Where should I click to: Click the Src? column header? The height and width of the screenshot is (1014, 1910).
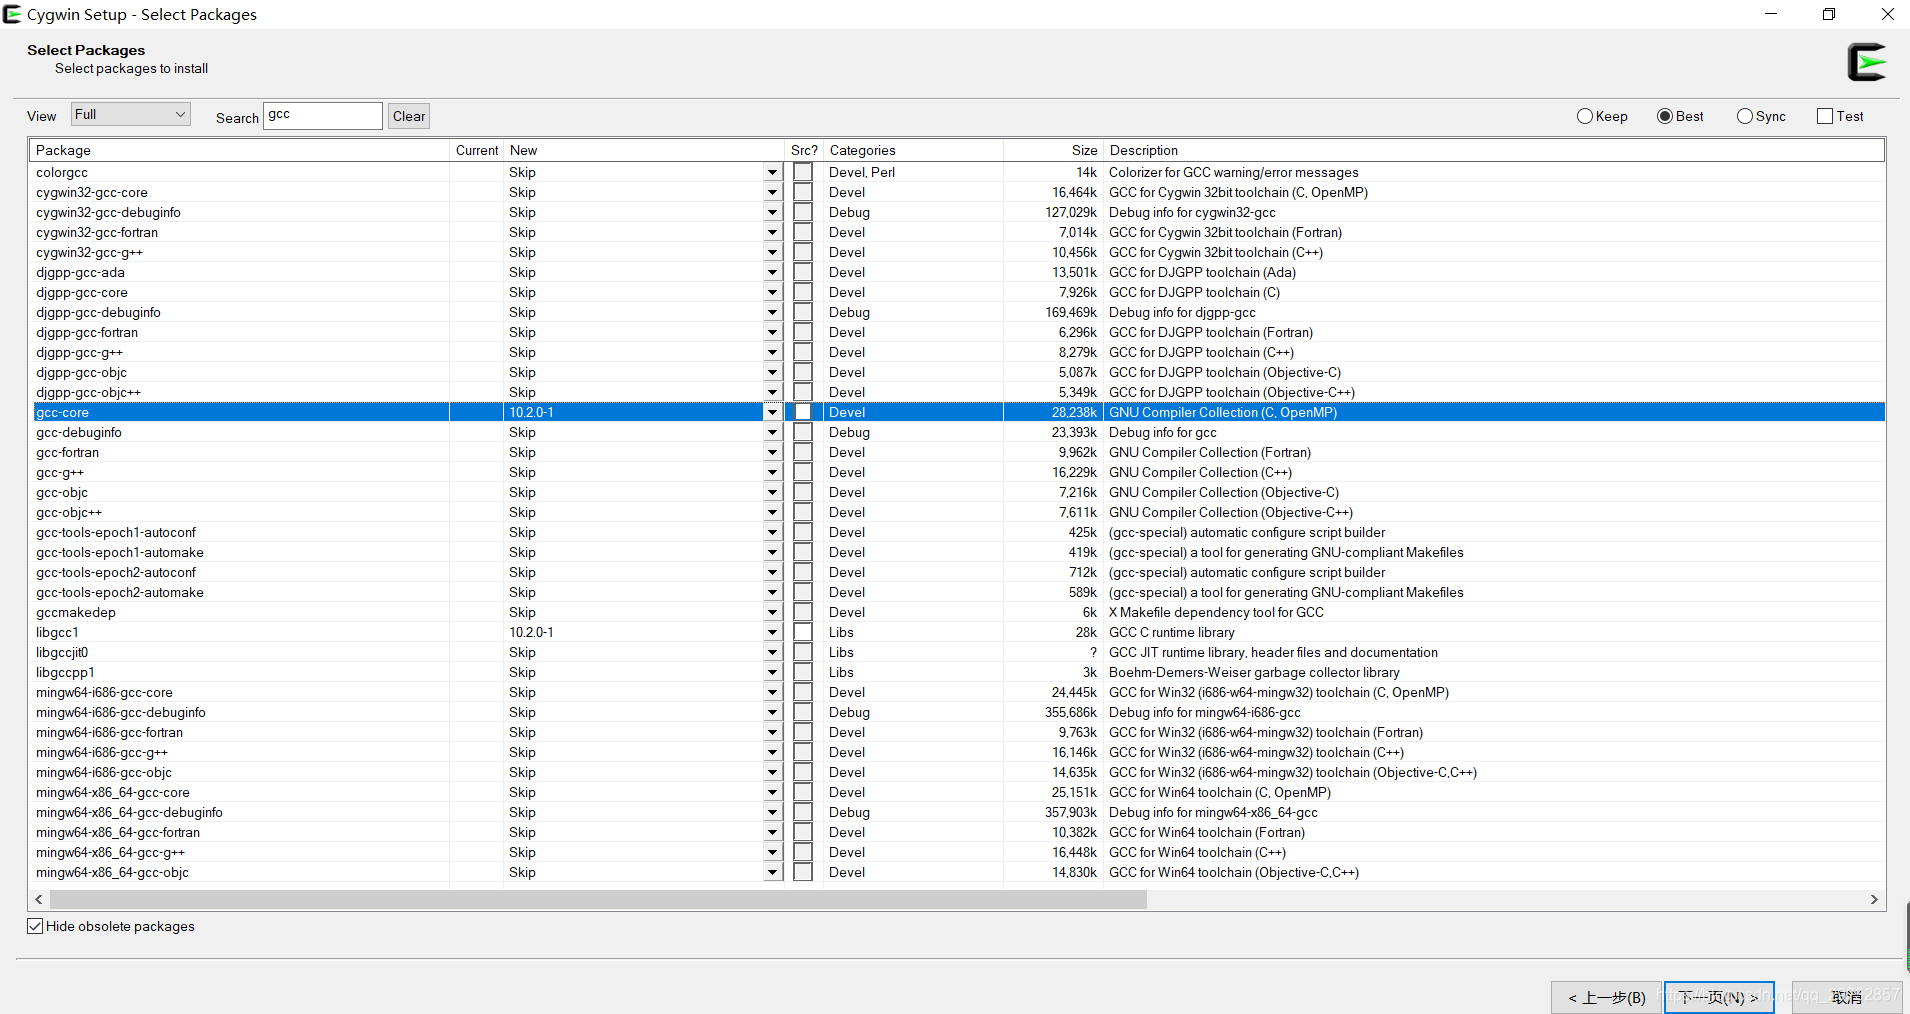pos(804,150)
